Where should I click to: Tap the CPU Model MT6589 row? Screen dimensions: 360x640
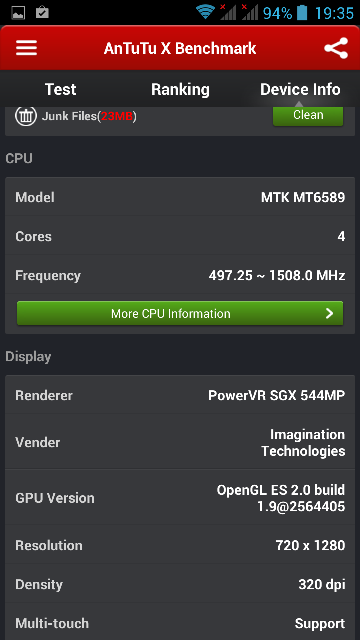point(180,198)
